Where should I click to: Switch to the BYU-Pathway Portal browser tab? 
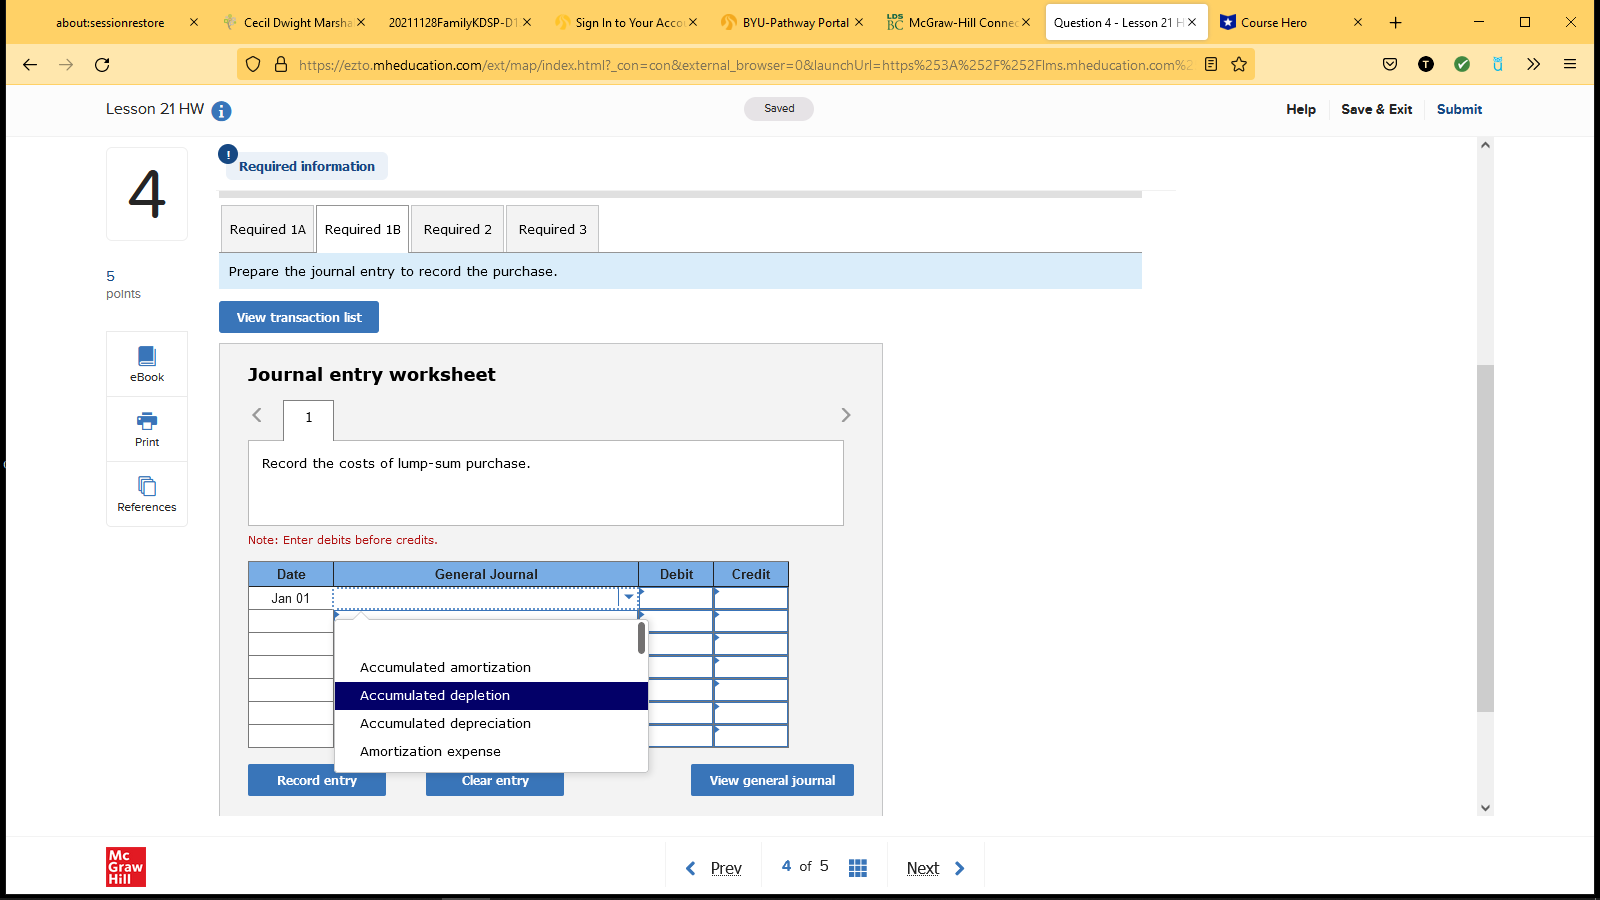tap(795, 22)
